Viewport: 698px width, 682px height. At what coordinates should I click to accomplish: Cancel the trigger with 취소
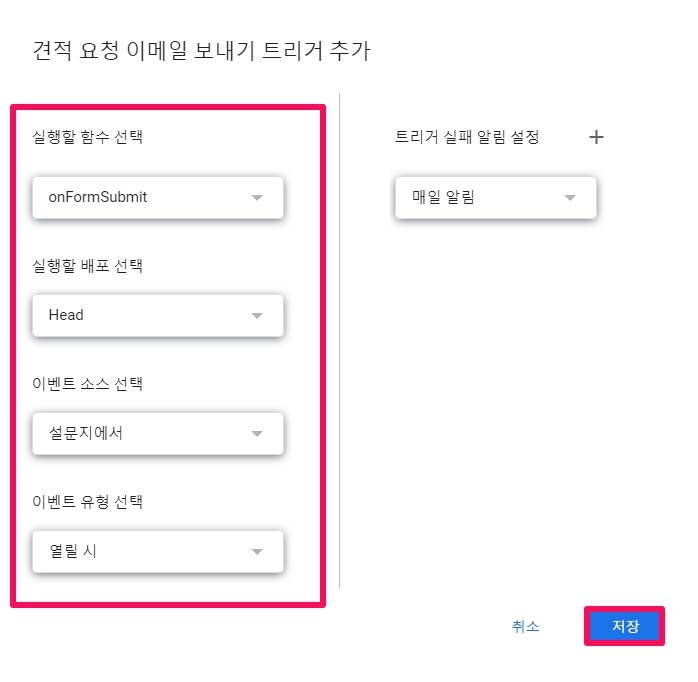click(x=525, y=627)
